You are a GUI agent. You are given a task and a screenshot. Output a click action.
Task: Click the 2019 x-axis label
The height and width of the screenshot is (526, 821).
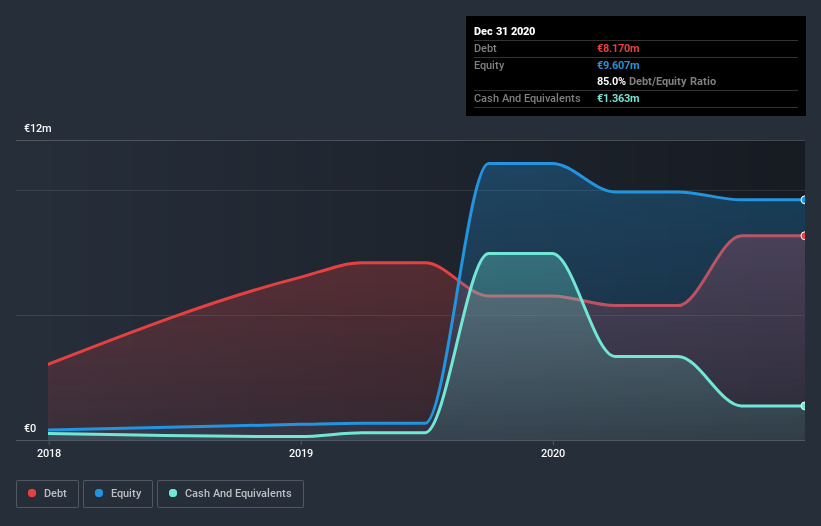pos(301,453)
